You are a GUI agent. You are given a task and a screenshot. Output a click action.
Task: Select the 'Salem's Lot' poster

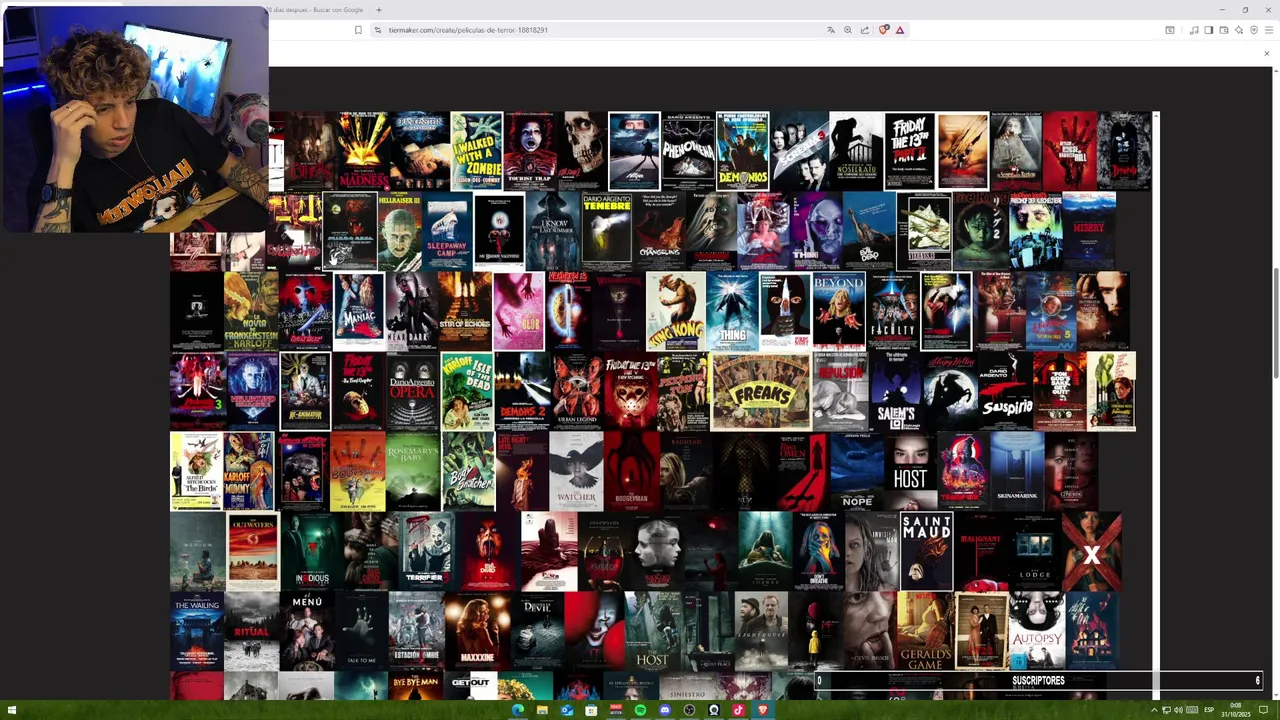(x=896, y=391)
